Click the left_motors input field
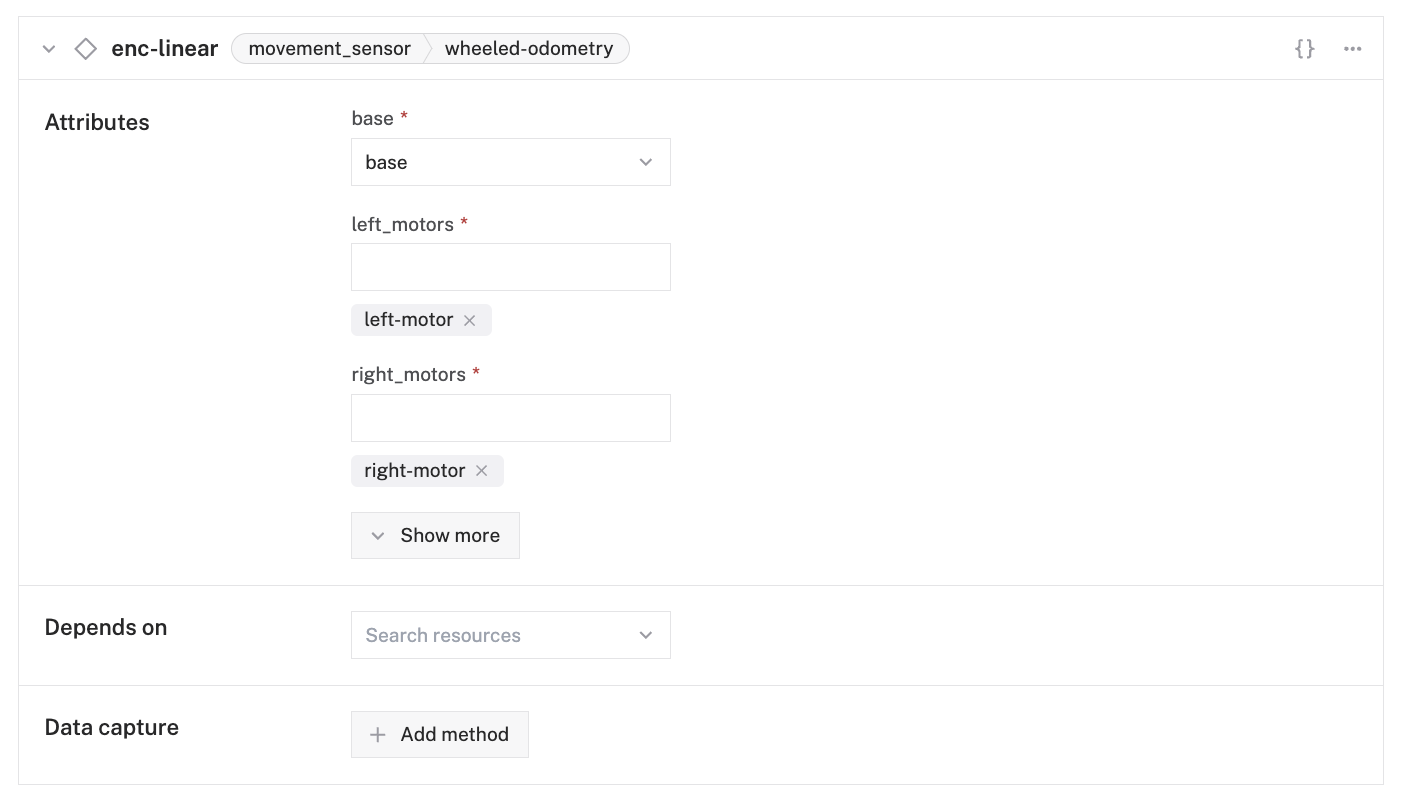The width and height of the screenshot is (1402, 806). coord(510,267)
